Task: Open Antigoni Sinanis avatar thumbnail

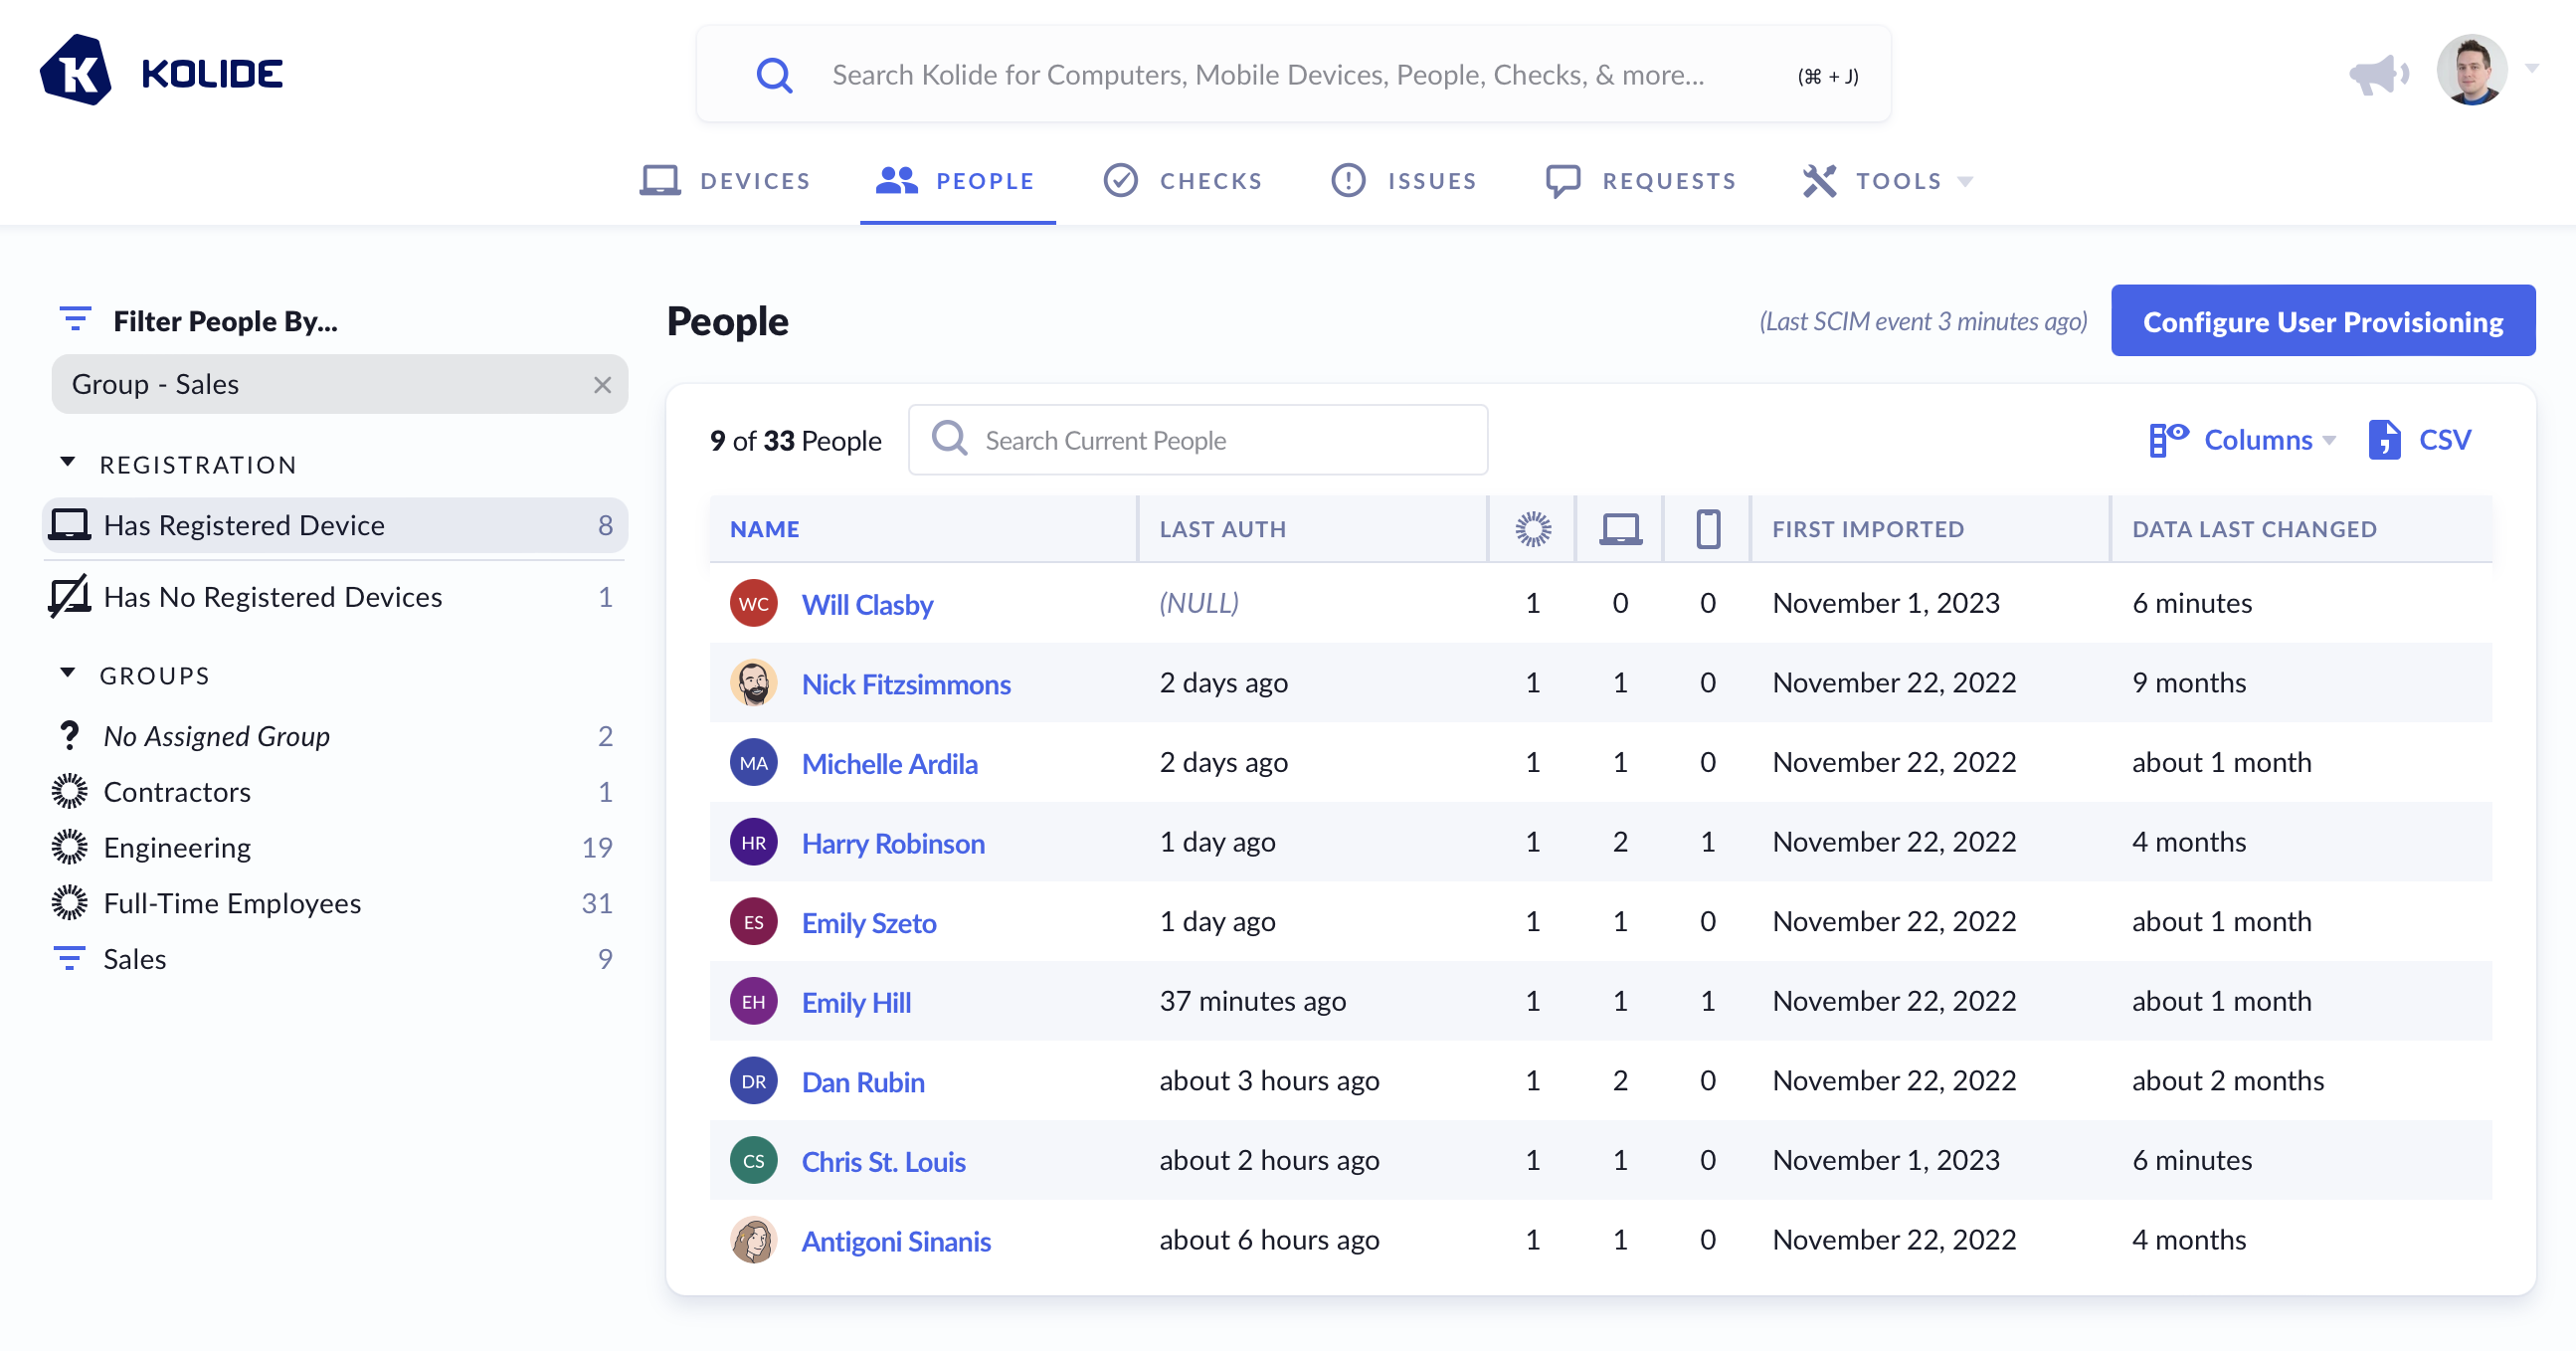Action: (x=753, y=1240)
